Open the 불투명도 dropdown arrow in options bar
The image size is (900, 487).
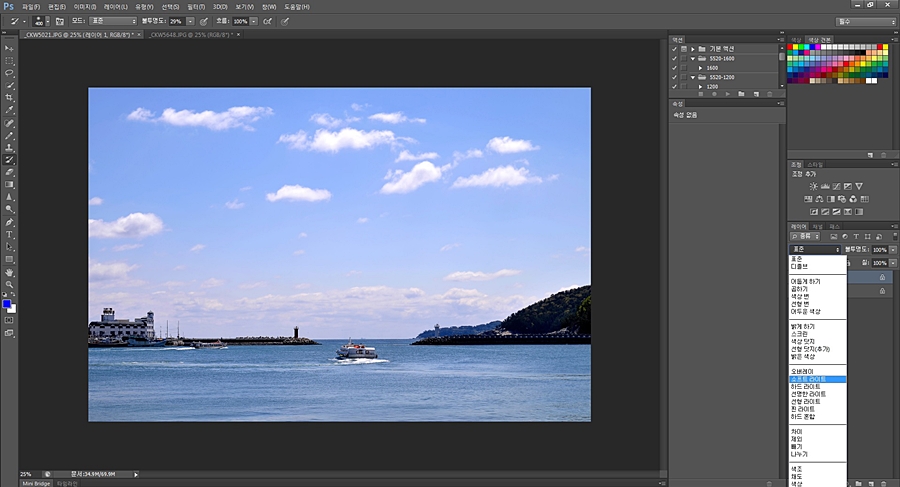(191, 20)
